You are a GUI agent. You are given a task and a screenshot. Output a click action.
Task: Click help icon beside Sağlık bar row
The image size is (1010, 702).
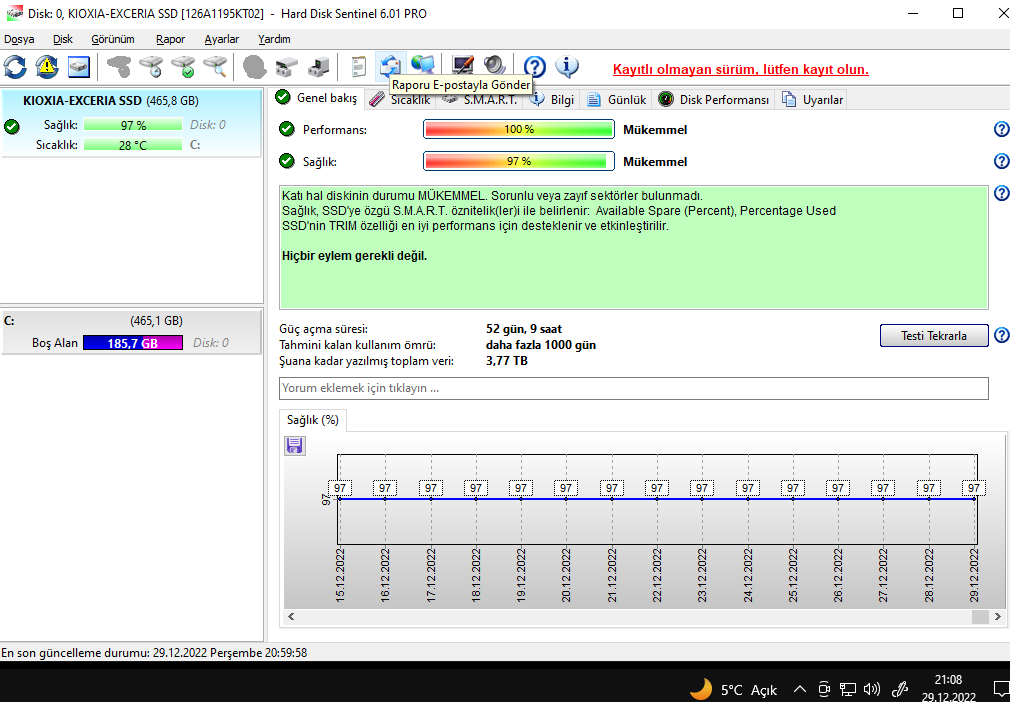(1002, 161)
